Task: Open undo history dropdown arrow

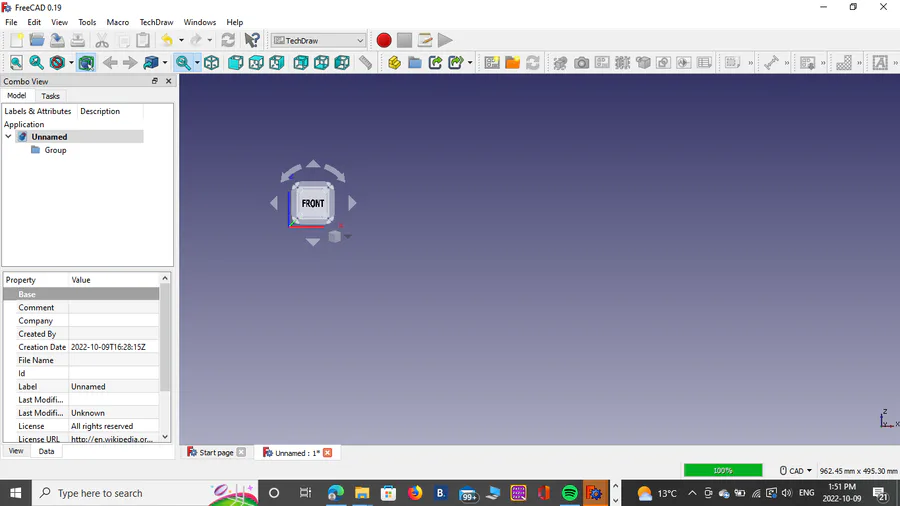Action: click(x=181, y=40)
